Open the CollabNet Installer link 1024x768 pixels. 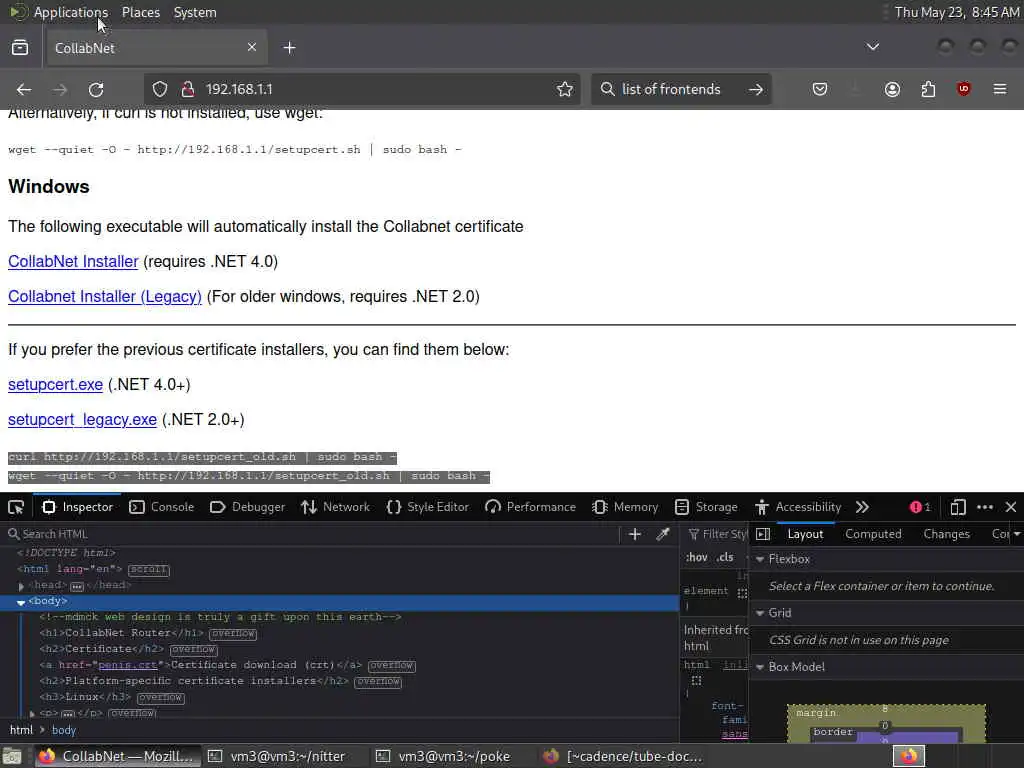pyautogui.click(x=73, y=262)
